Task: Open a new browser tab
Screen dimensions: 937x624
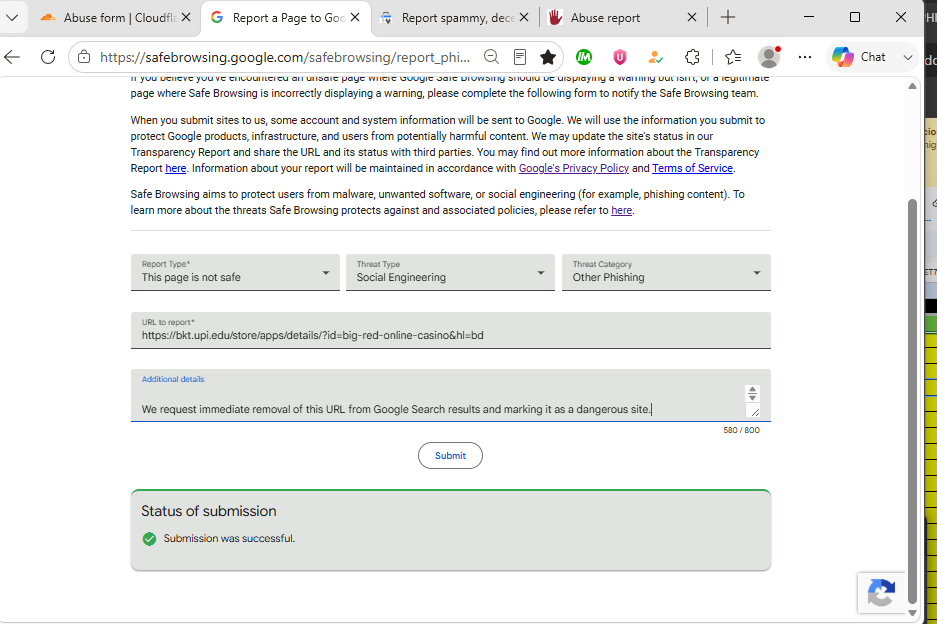Action: coord(728,17)
